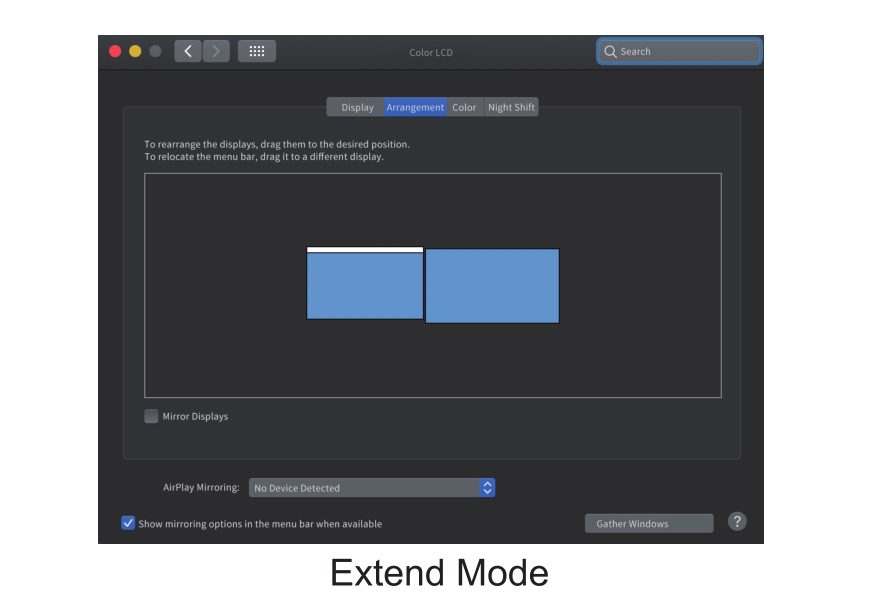
Task: Click the forward chevron navigation button
Action: [216, 51]
